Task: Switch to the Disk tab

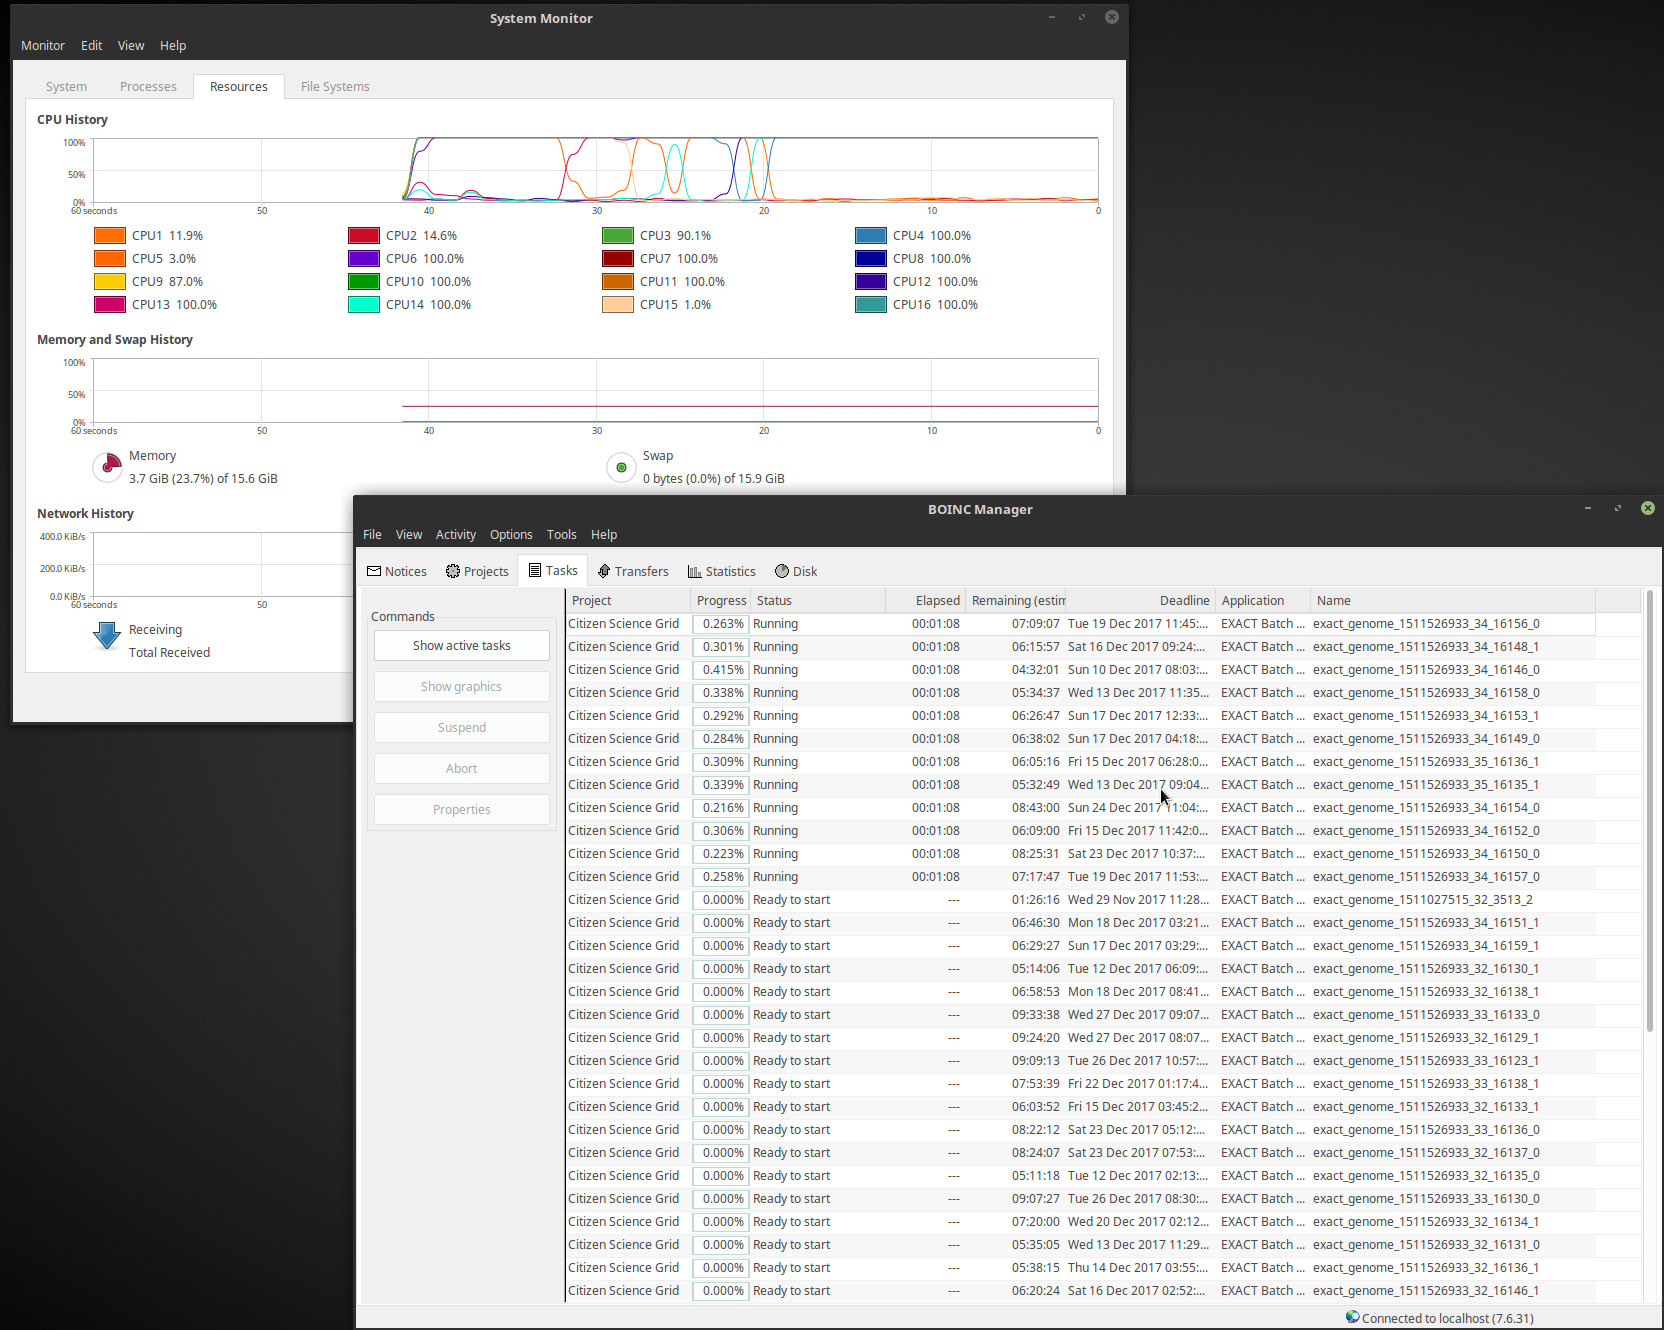Action: point(796,571)
